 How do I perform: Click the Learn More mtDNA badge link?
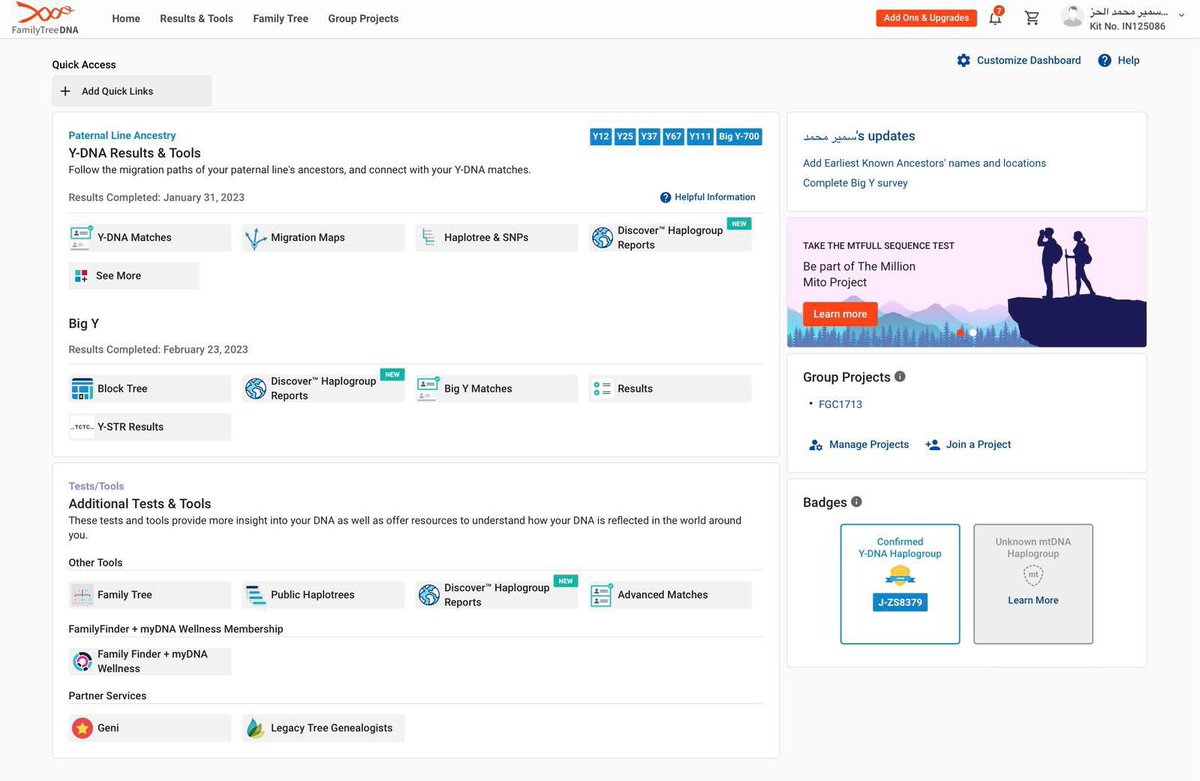pyautogui.click(x=1033, y=601)
